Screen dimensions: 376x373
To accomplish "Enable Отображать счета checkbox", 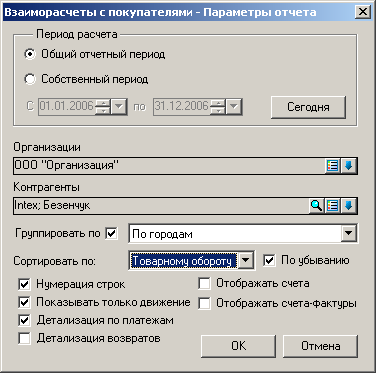I will pos(204,284).
